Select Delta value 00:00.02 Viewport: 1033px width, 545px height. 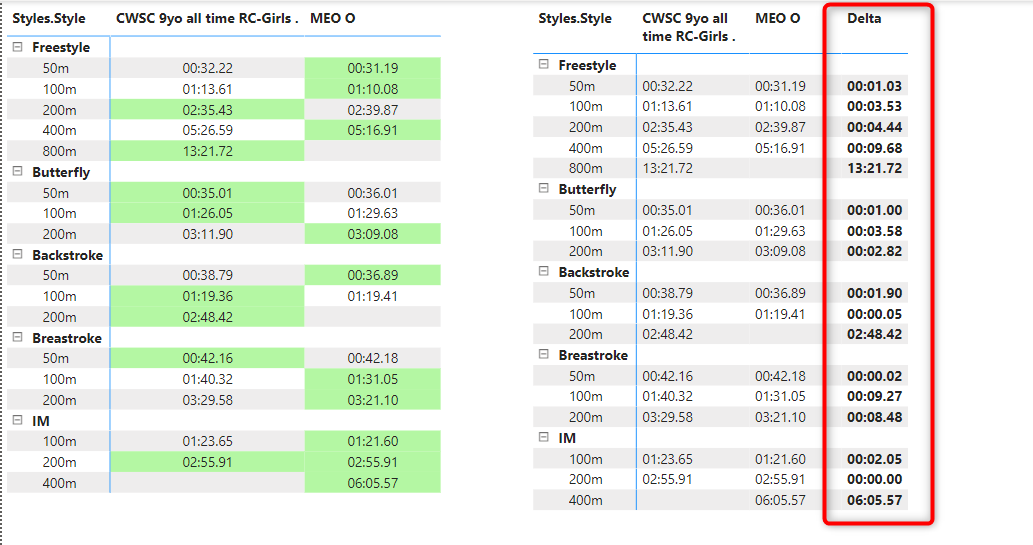874,376
